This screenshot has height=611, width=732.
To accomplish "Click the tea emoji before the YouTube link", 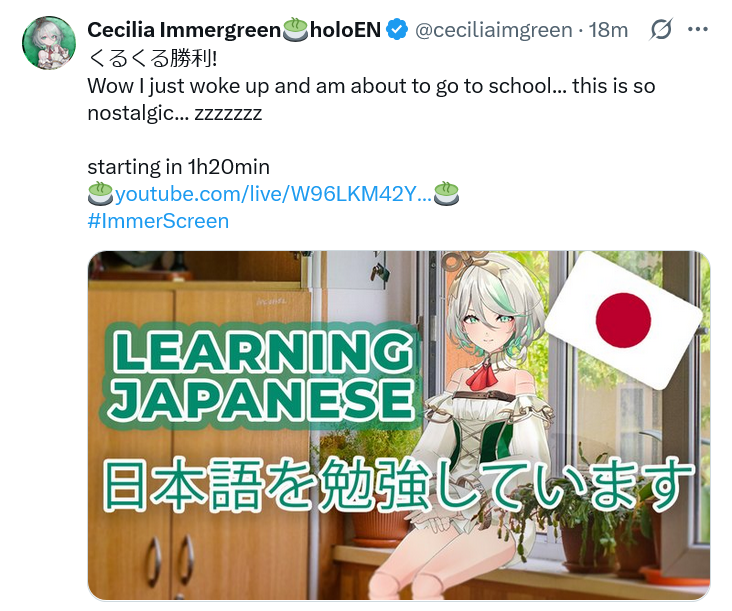I will 100,194.
